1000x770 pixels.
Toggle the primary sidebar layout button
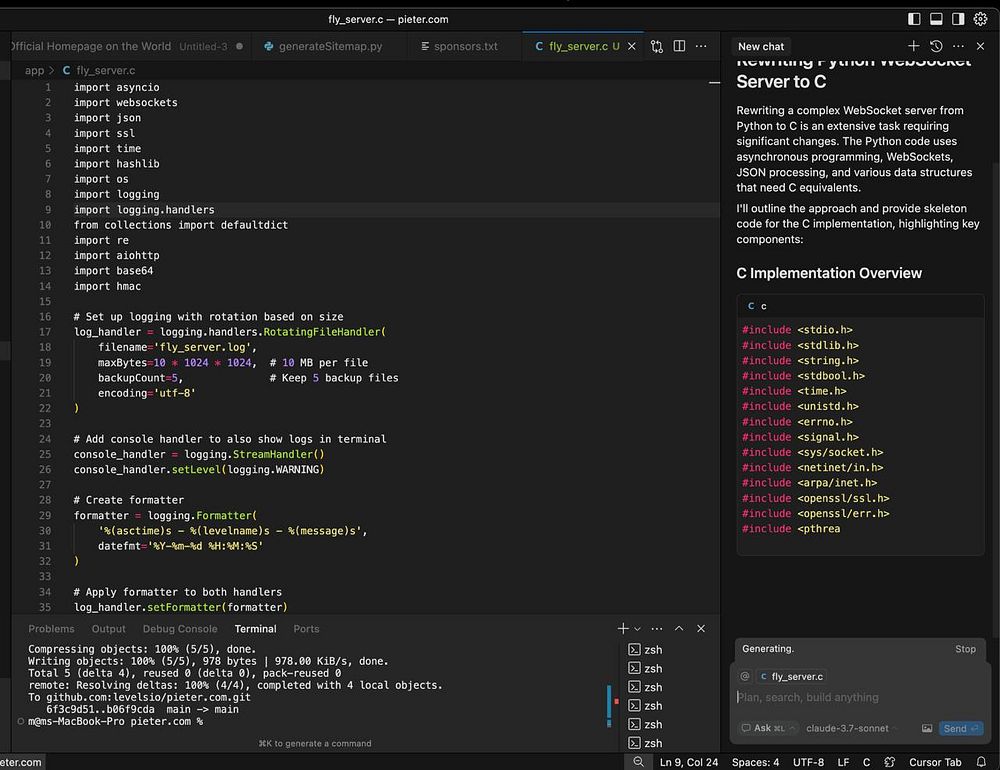914,19
